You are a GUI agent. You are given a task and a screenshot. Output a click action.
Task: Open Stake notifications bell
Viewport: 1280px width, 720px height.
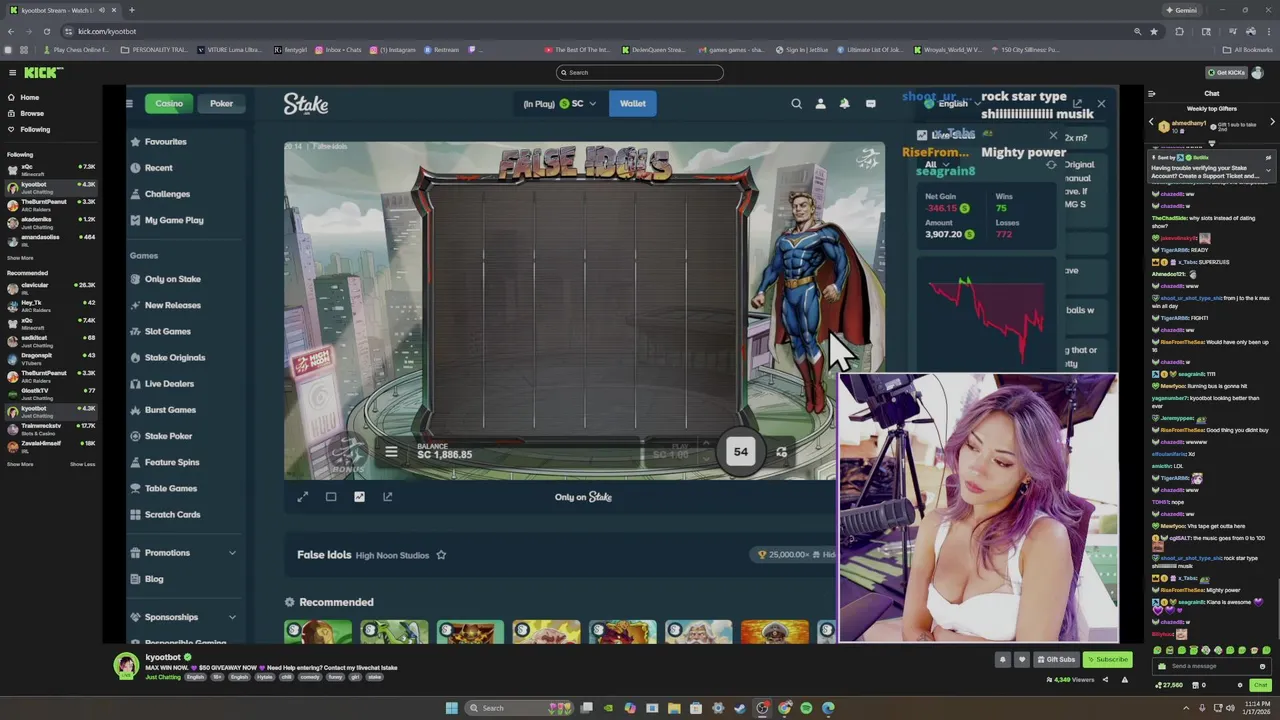click(845, 103)
